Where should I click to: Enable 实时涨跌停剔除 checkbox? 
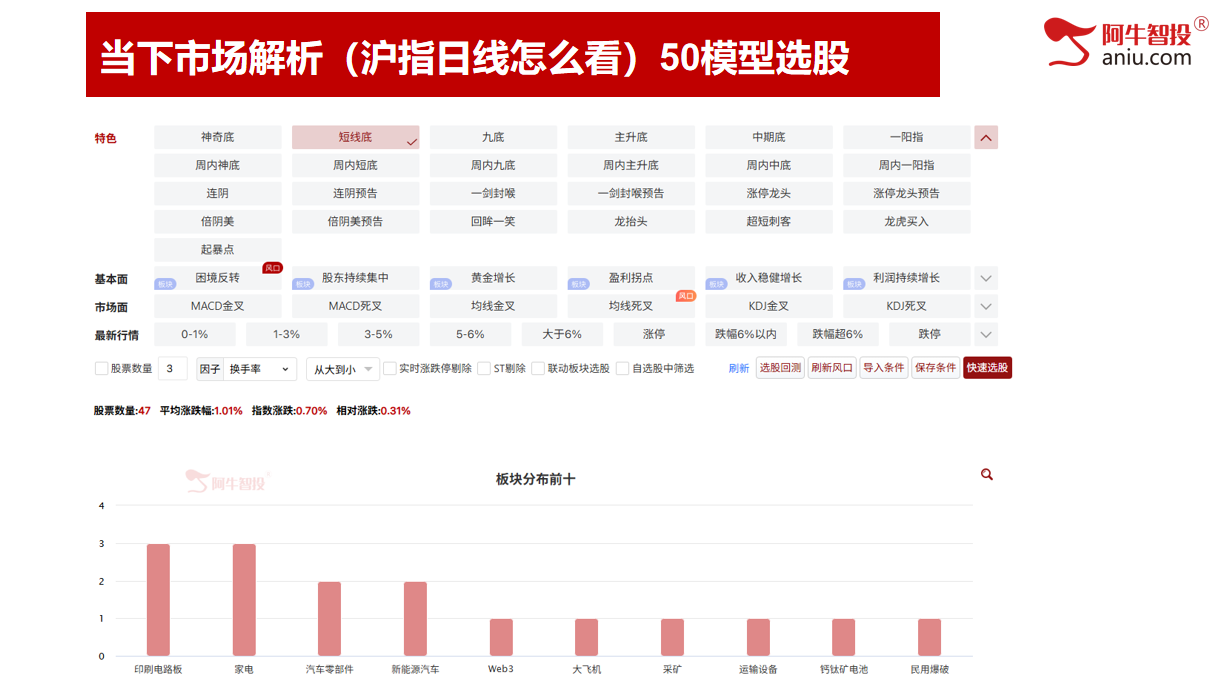[x=390, y=368]
